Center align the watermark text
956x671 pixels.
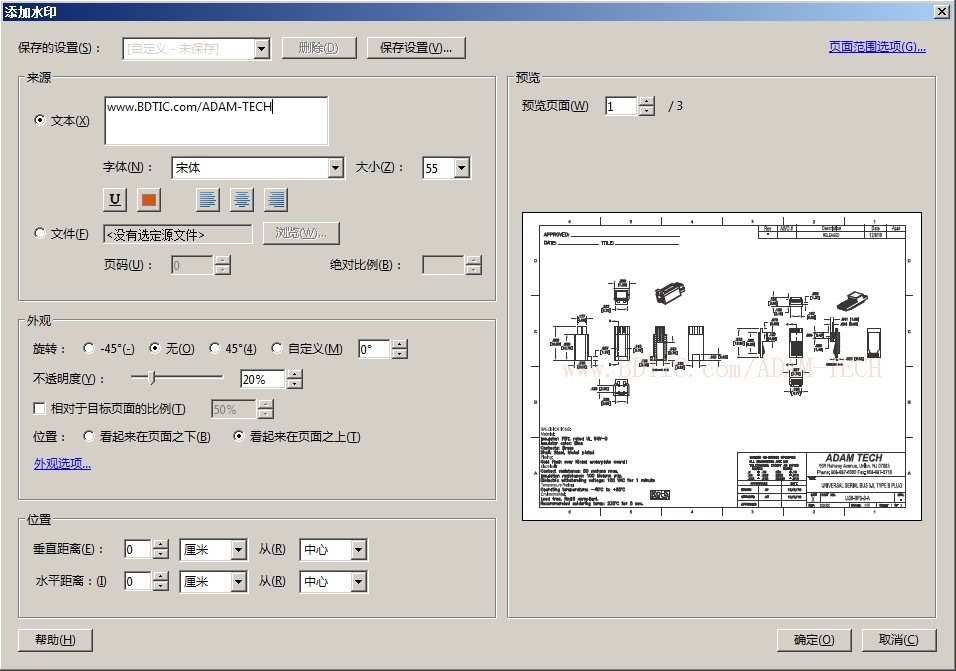(x=242, y=200)
